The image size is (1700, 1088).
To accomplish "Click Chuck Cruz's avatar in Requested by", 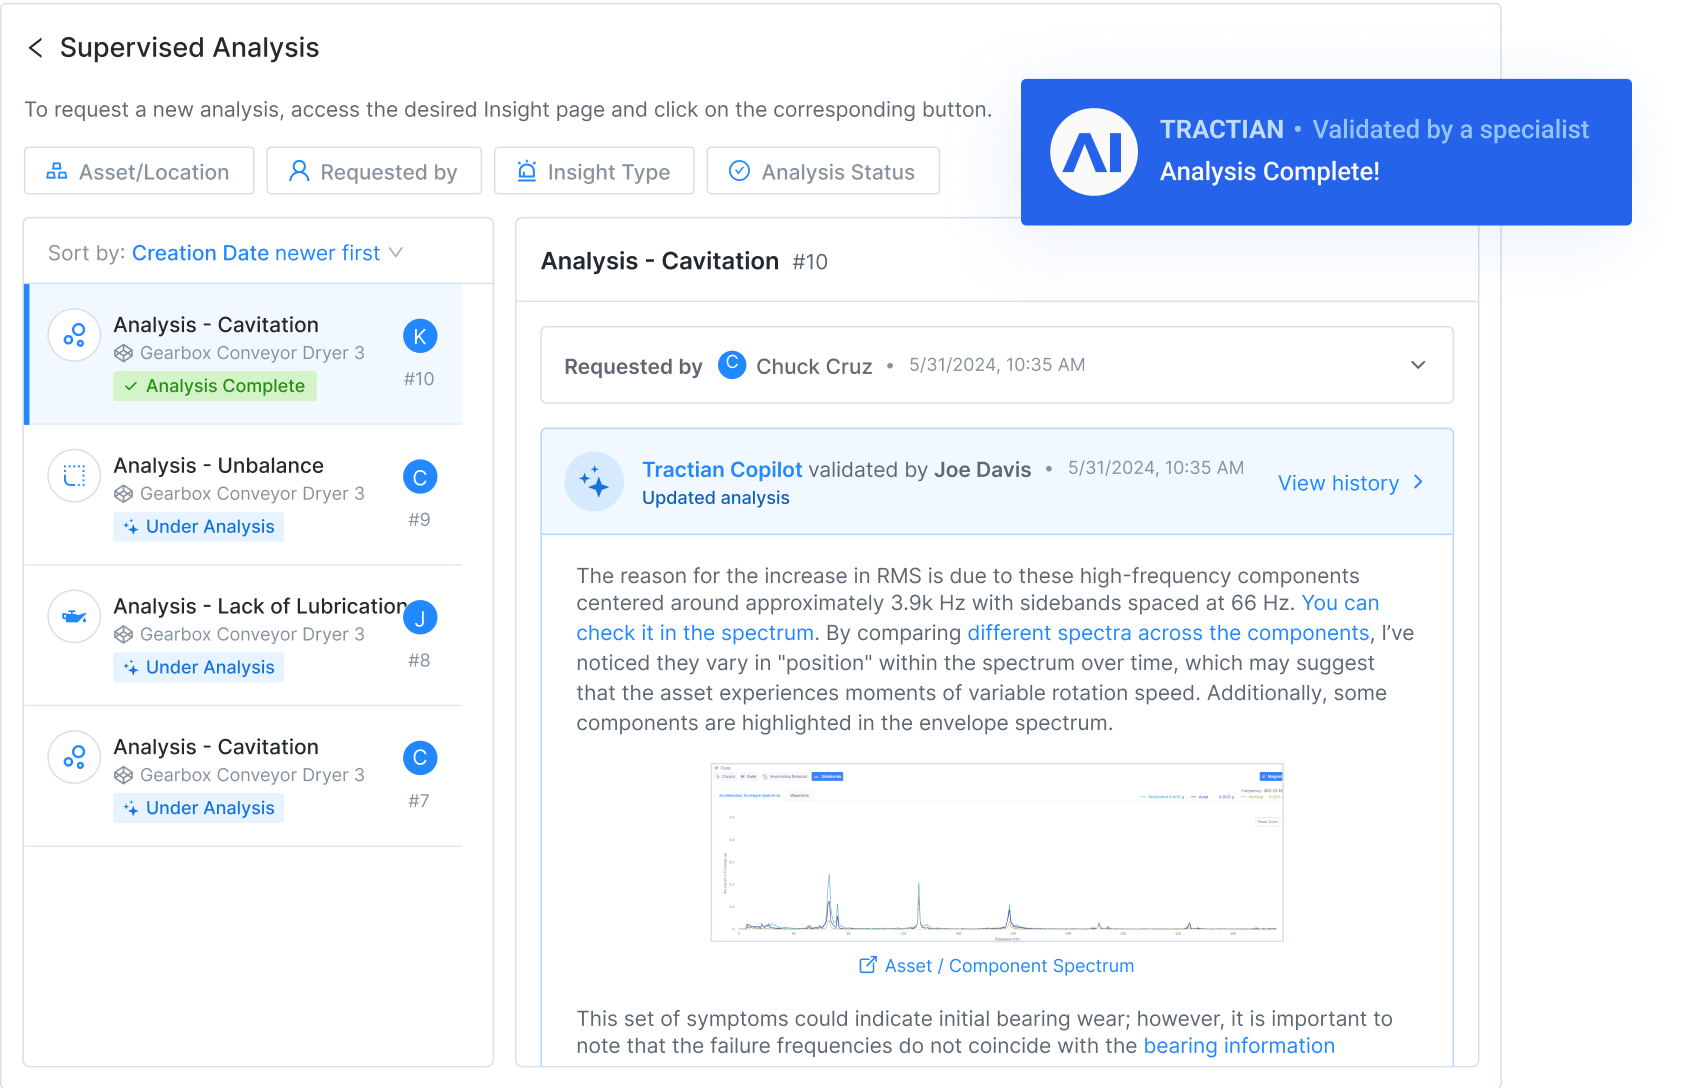I will [732, 365].
